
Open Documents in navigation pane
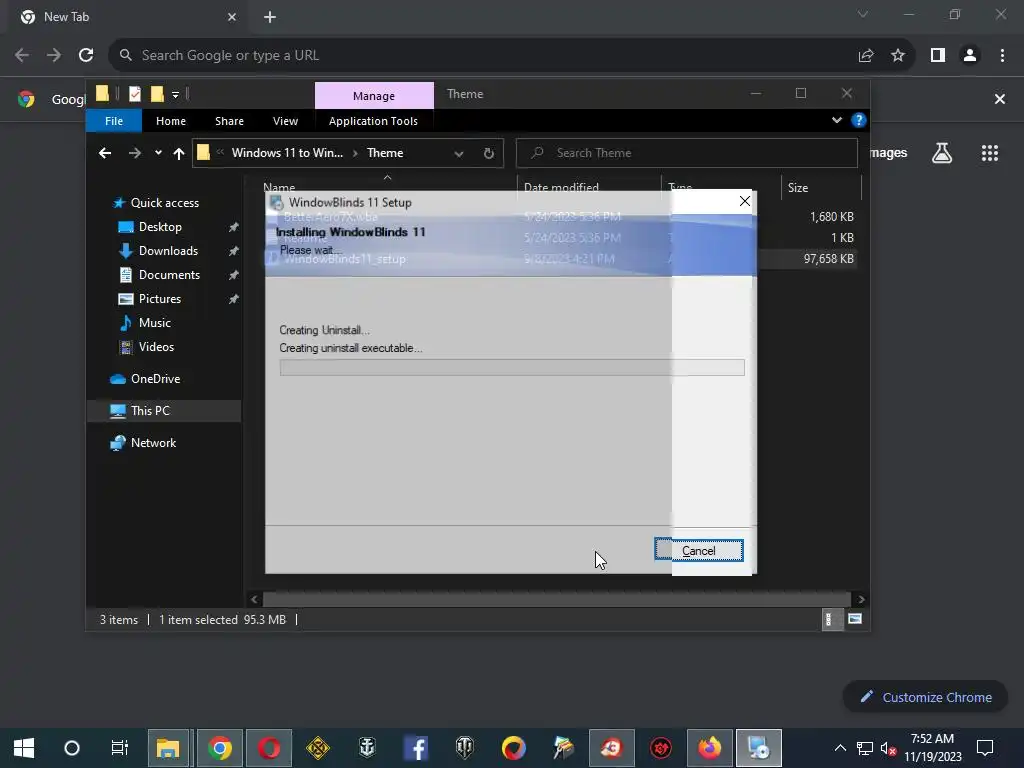(x=169, y=275)
